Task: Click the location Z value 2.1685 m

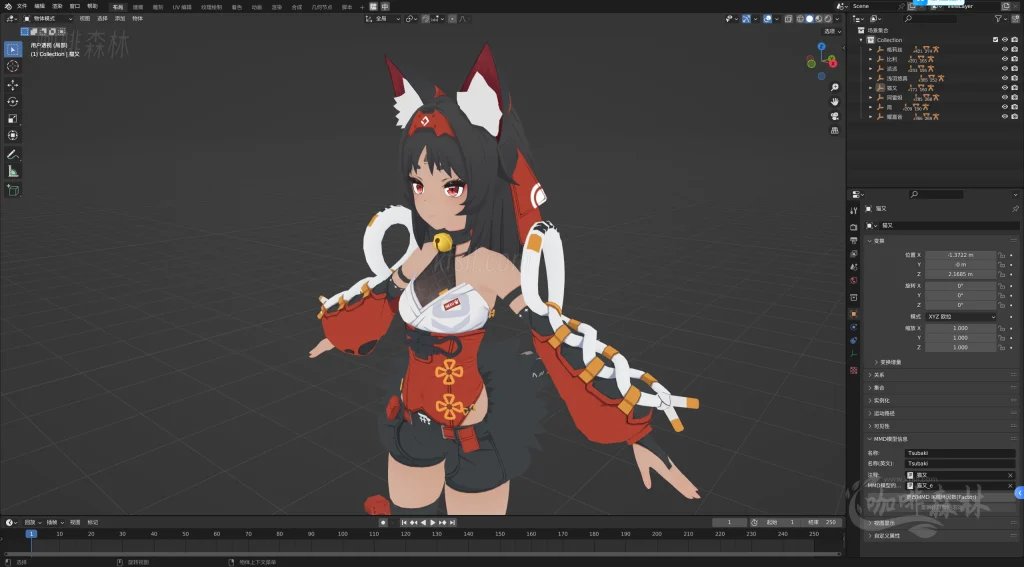Action: point(960,274)
